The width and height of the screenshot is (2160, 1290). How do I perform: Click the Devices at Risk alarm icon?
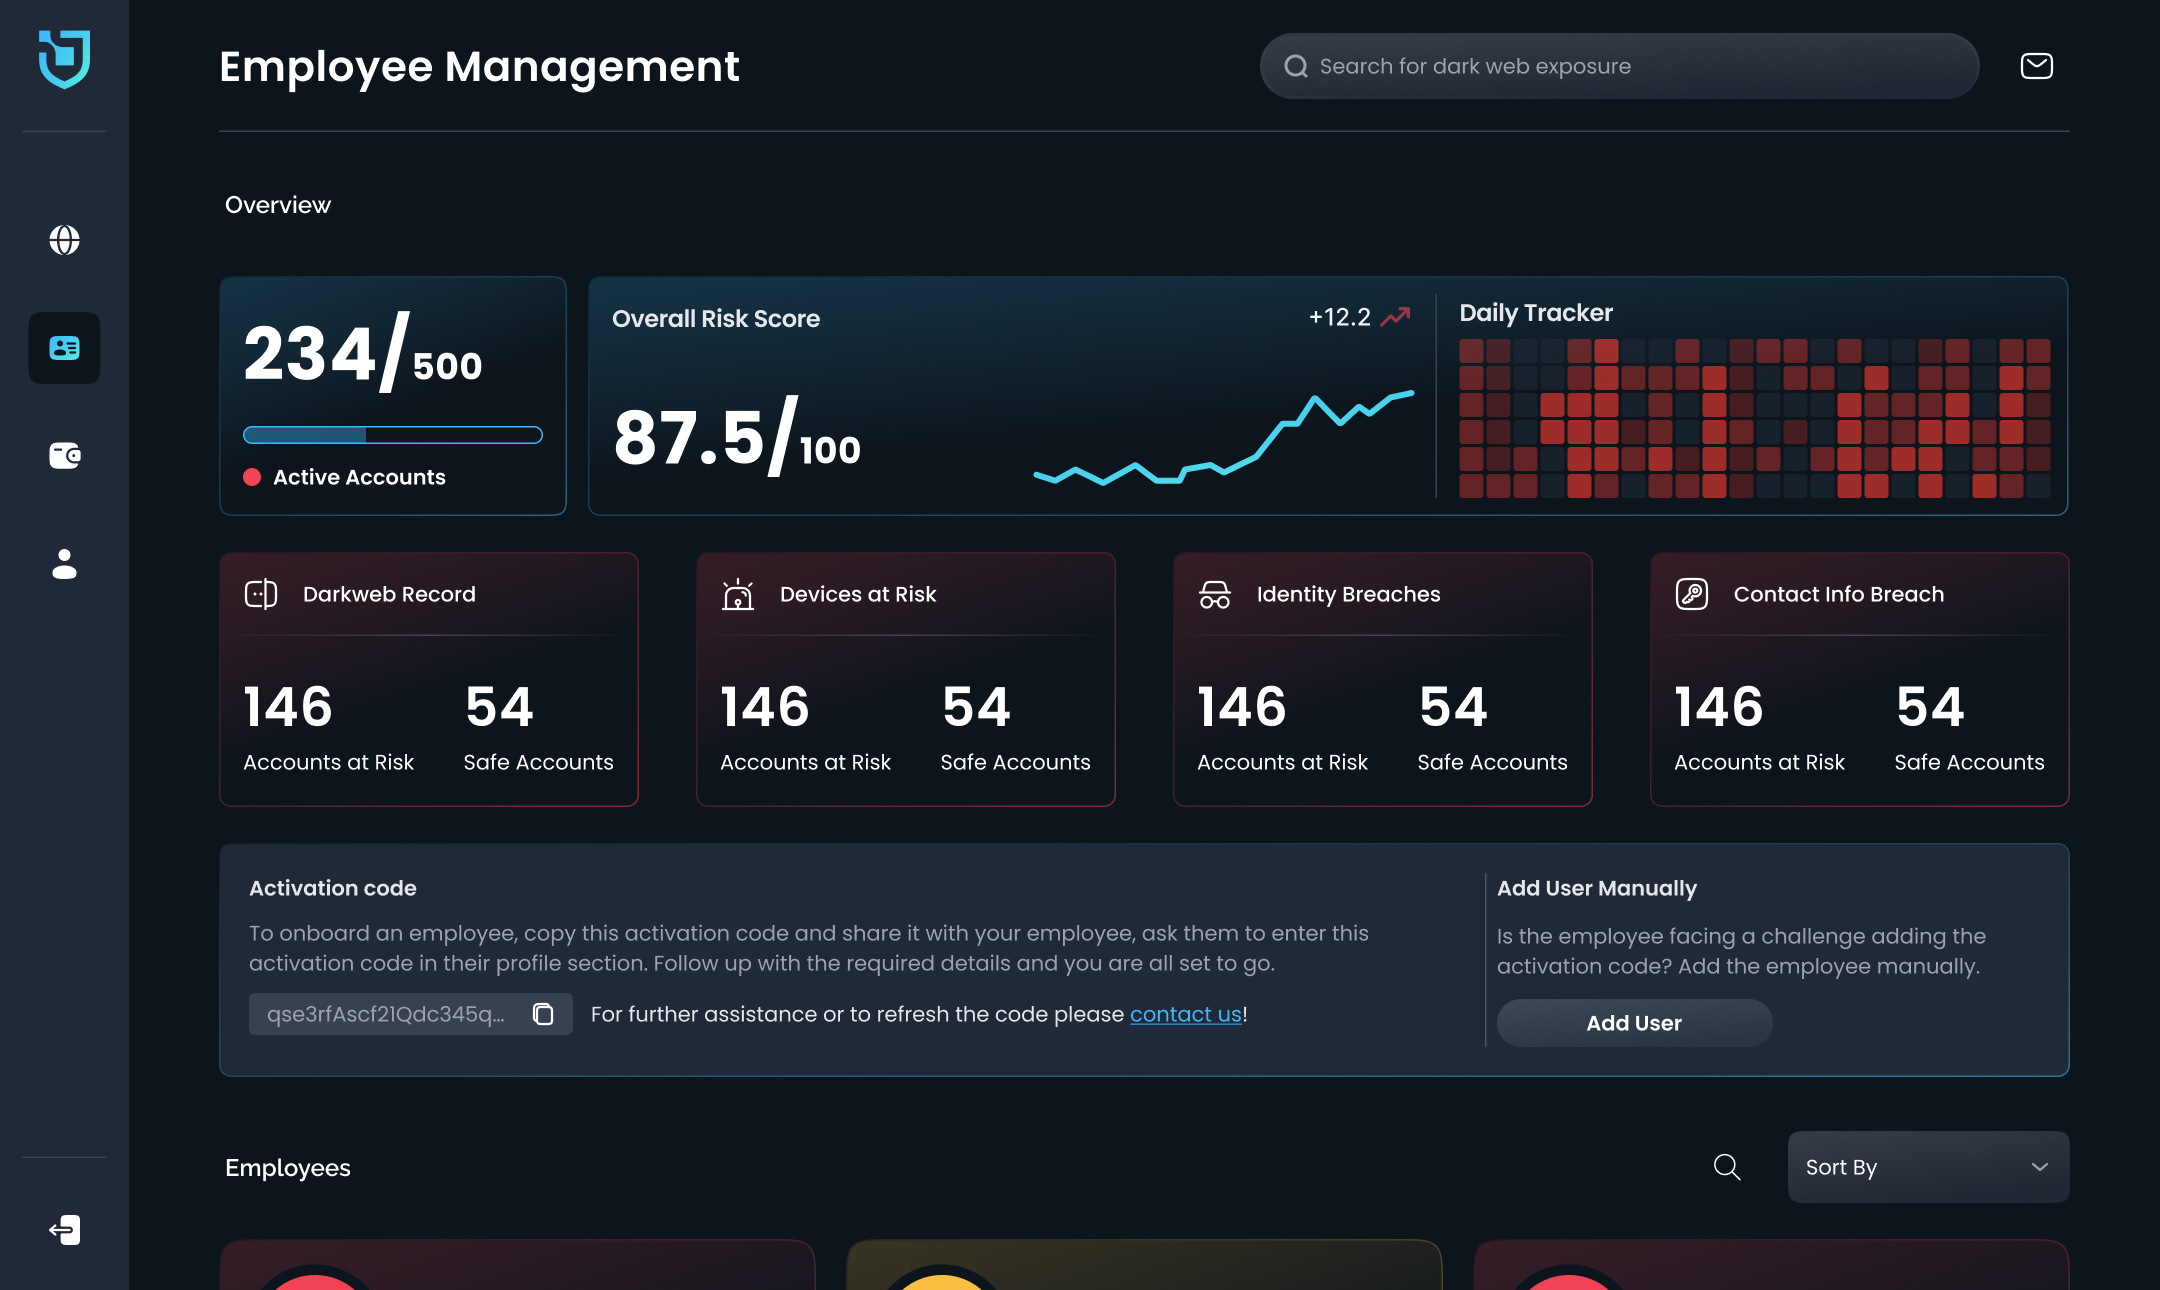click(x=738, y=594)
